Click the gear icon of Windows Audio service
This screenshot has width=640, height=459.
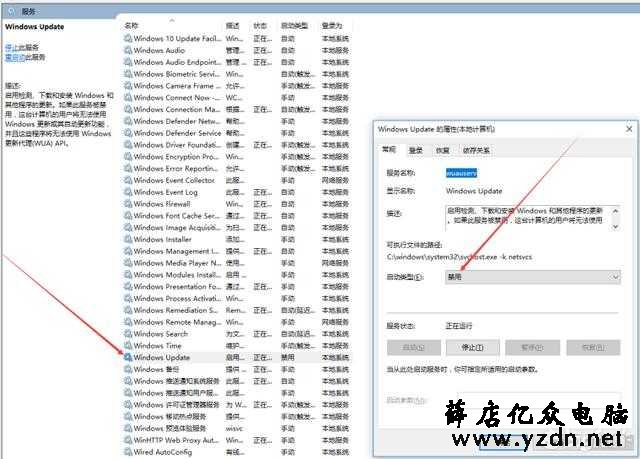pos(128,50)
